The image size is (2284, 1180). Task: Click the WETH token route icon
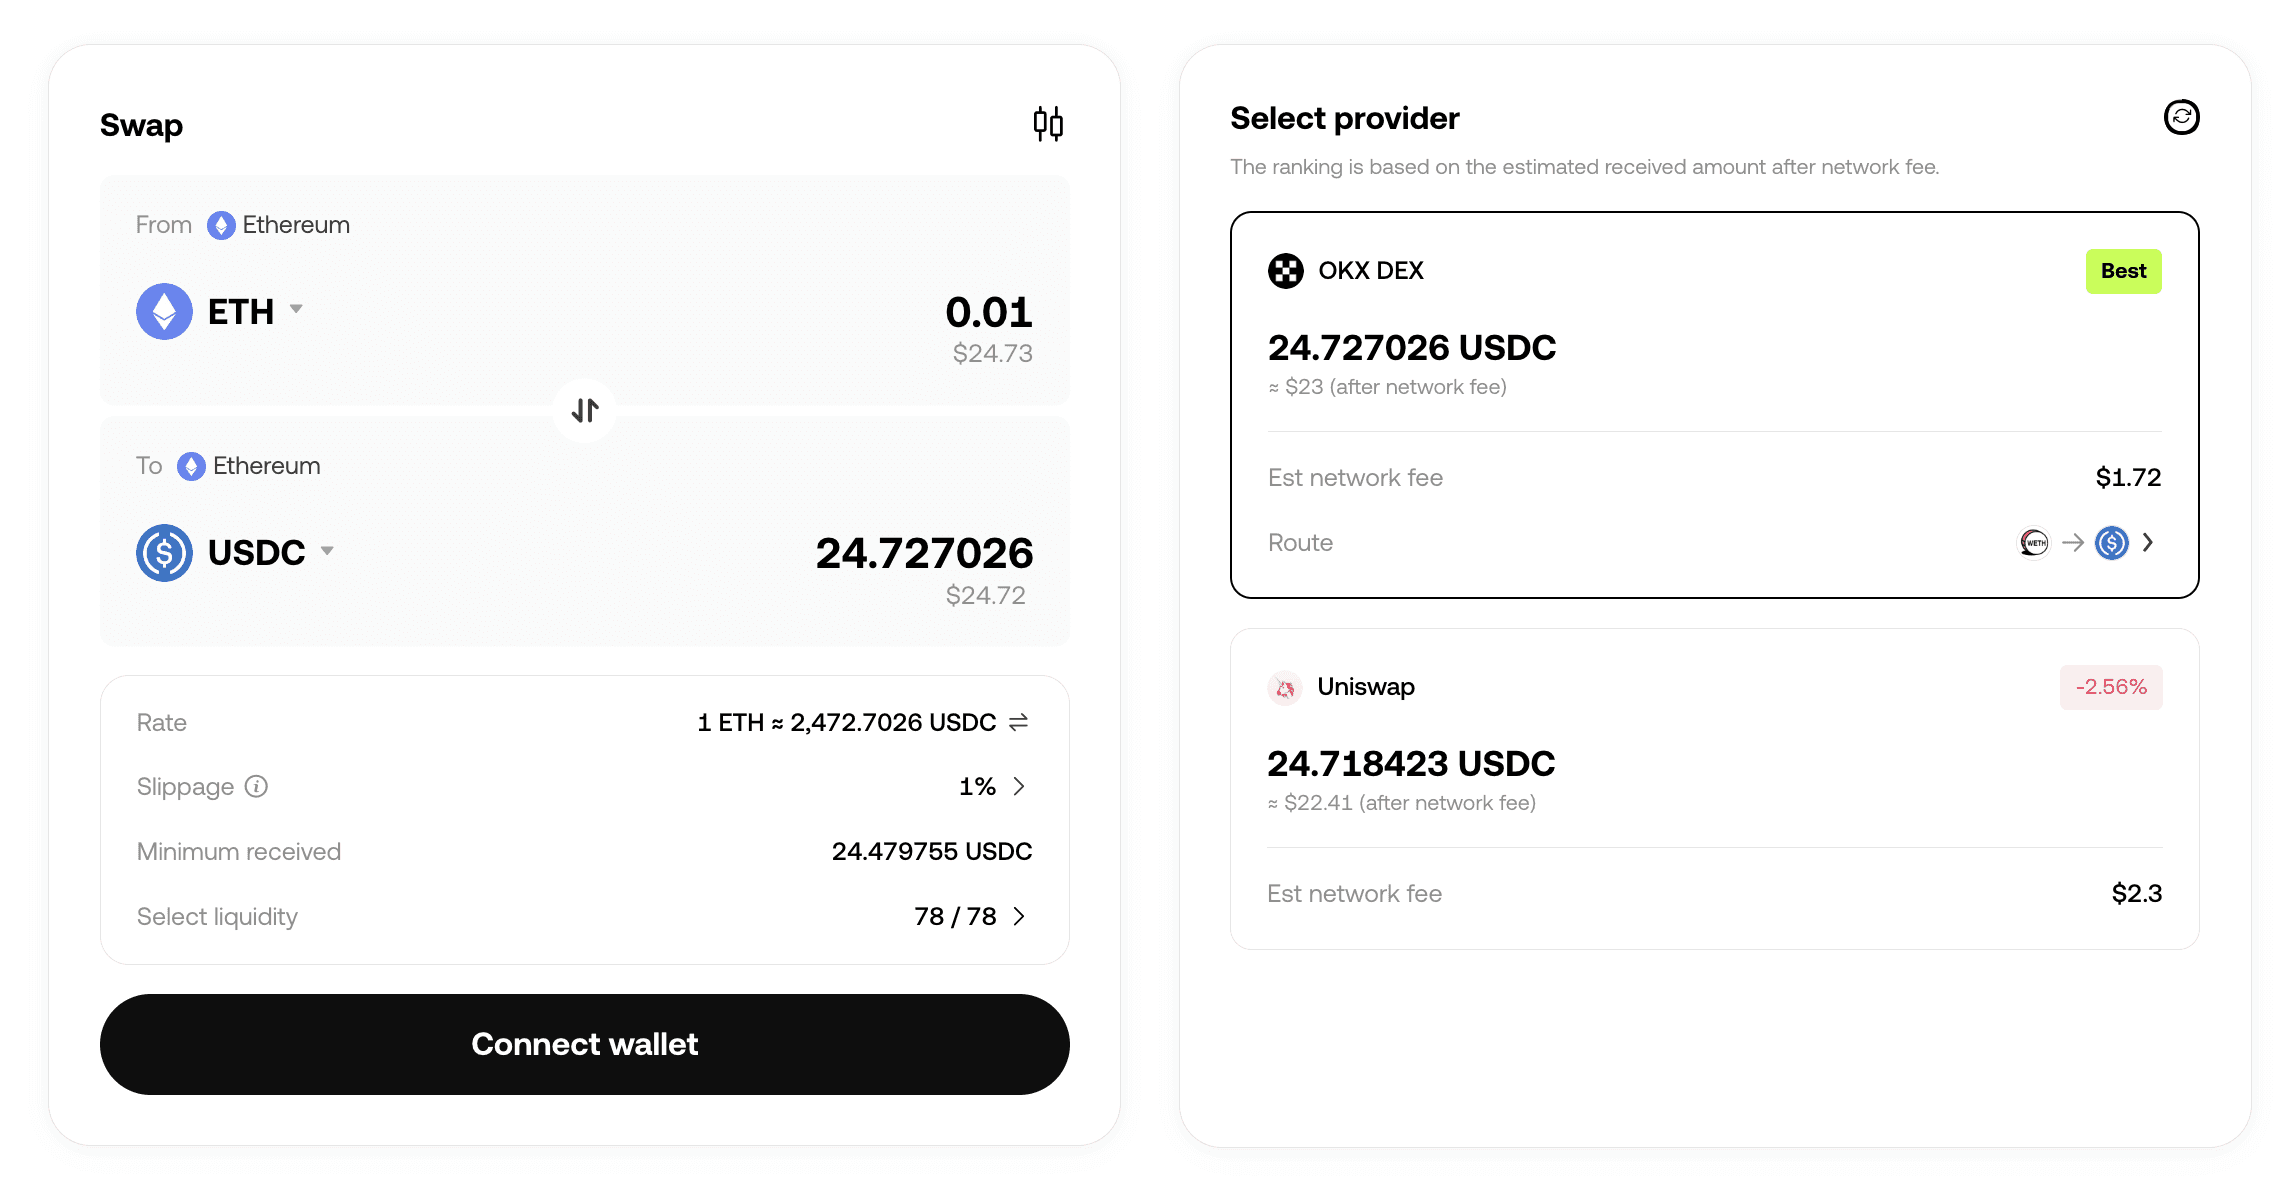pyautogui.click(x=2034, y=543)
